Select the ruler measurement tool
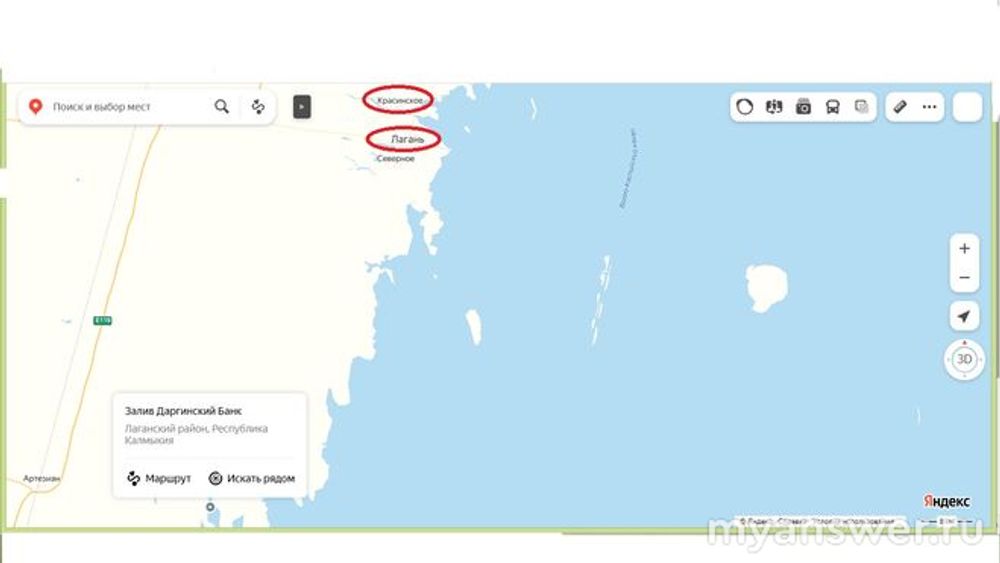The height and width of the screenshot is (563, 1000). 900,106
